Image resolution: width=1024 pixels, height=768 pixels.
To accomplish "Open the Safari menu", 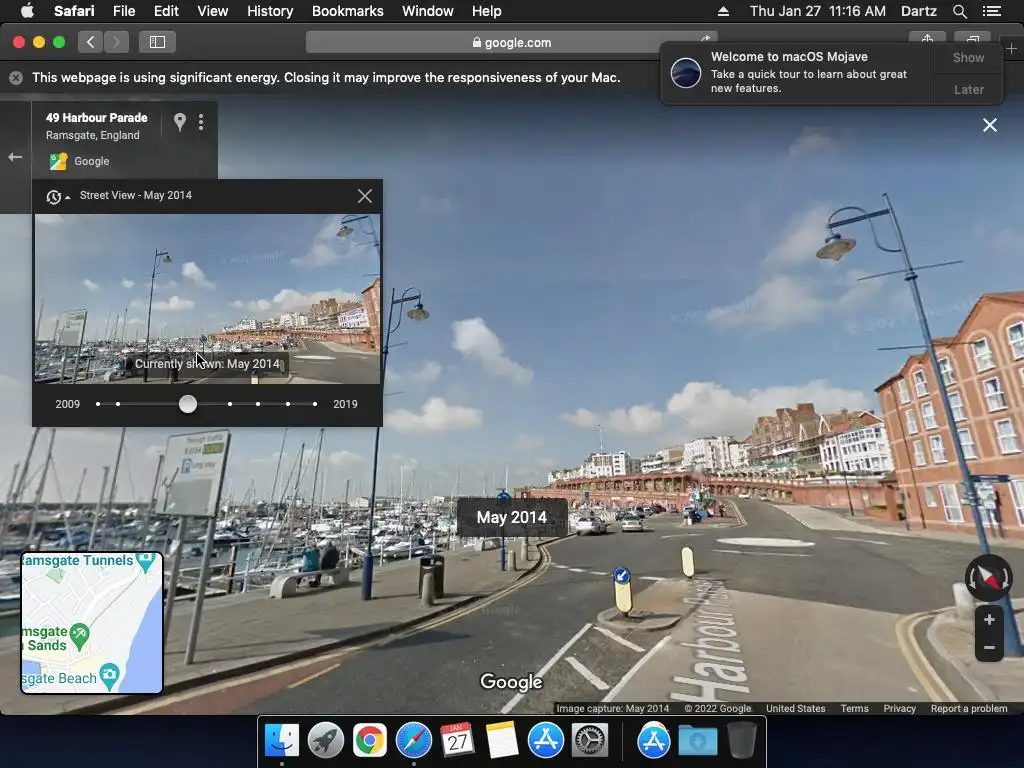I will [74, 11].
